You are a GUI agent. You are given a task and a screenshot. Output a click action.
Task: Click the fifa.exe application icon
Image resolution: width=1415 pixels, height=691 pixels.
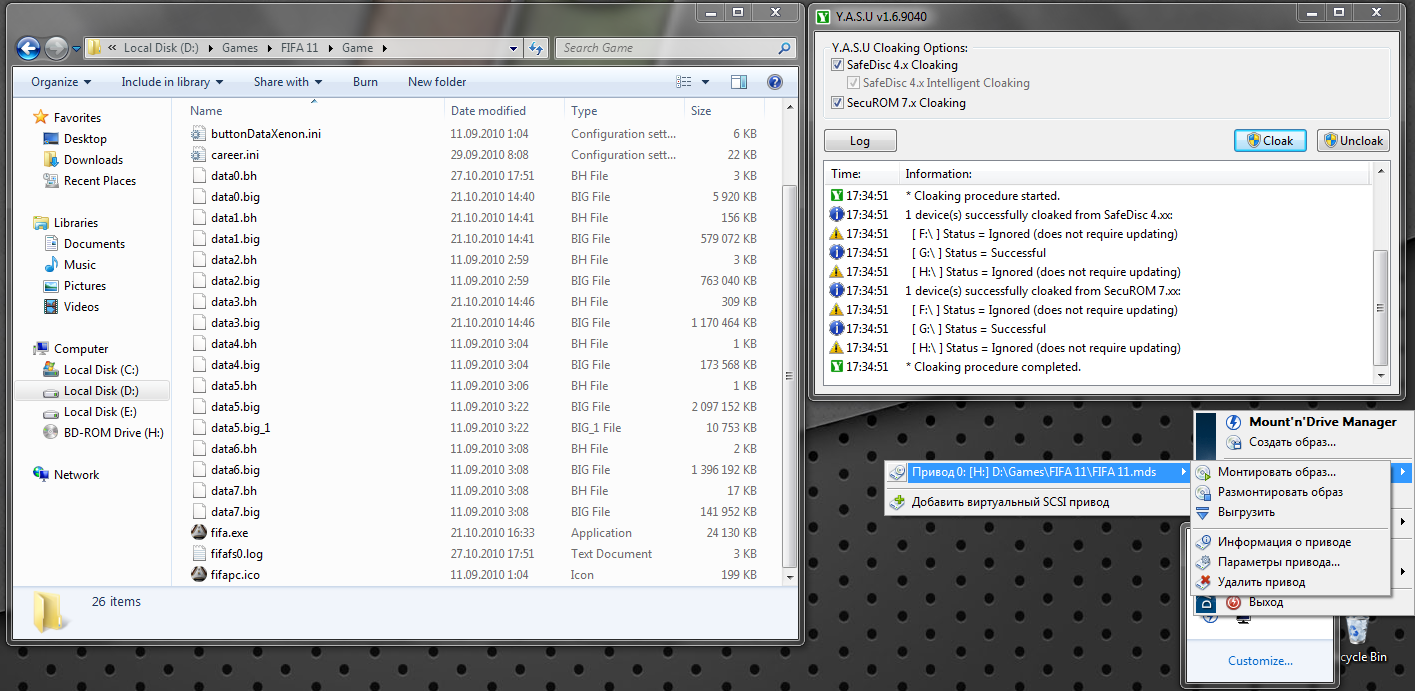coord(198,533)
